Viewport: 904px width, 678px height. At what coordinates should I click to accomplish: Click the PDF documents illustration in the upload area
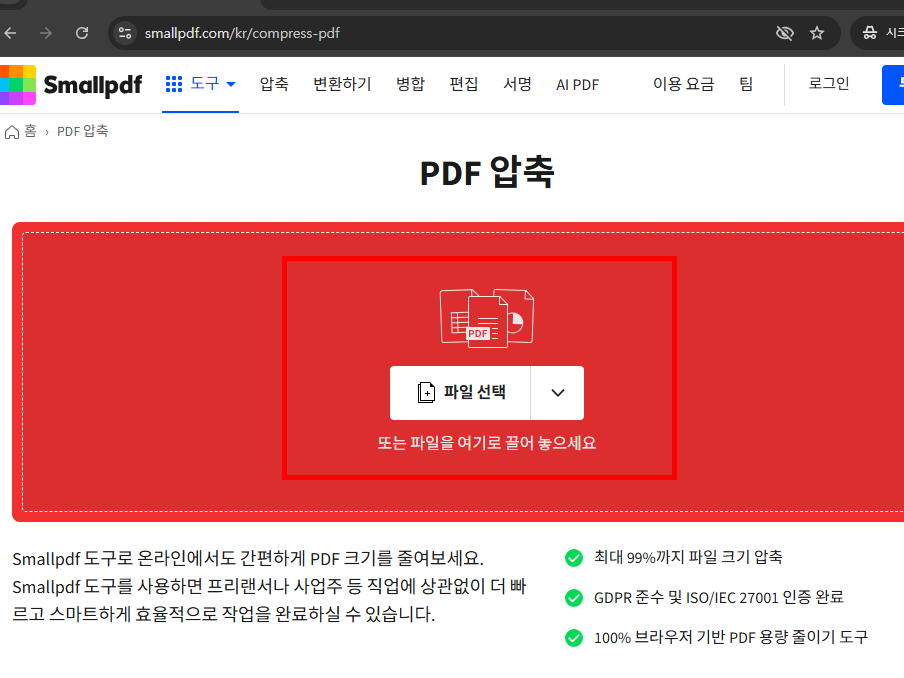point(487,318)
